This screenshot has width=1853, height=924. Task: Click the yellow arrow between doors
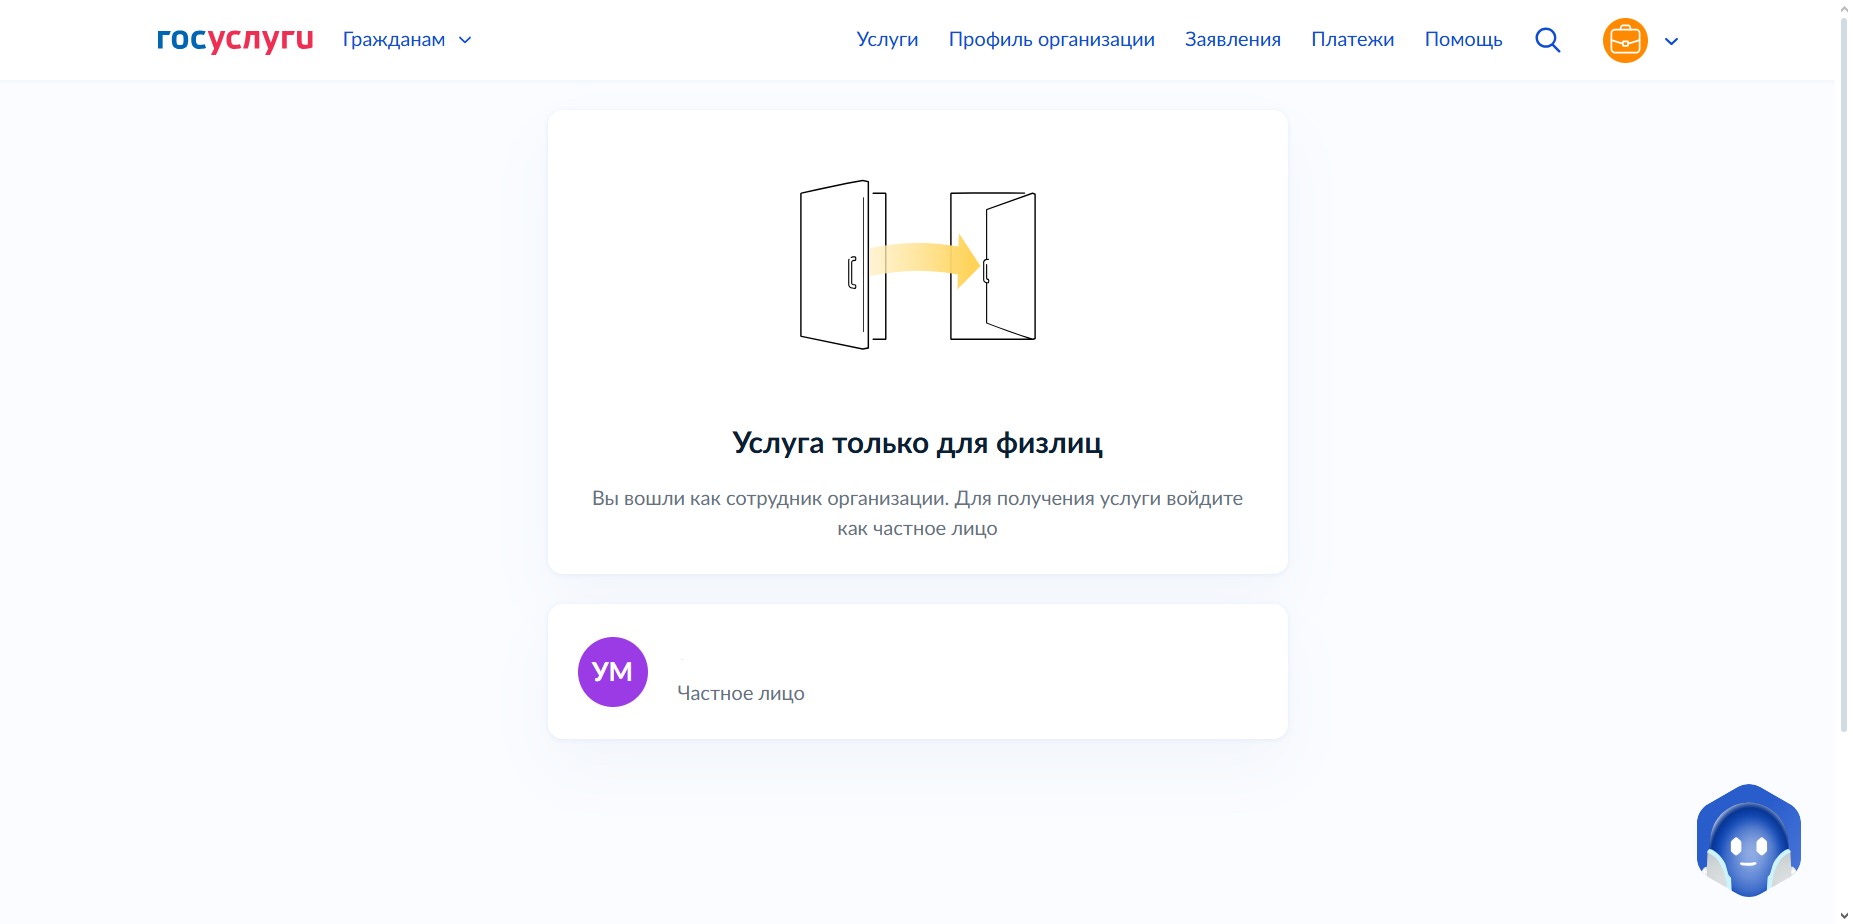924,260
